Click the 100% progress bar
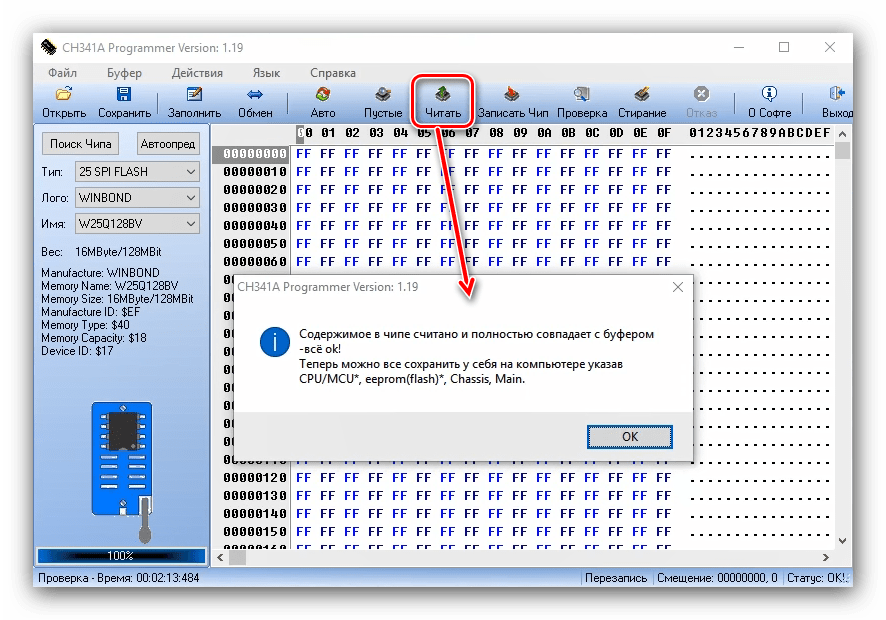This screenshot has height=620, width=886. pos(120,555)
